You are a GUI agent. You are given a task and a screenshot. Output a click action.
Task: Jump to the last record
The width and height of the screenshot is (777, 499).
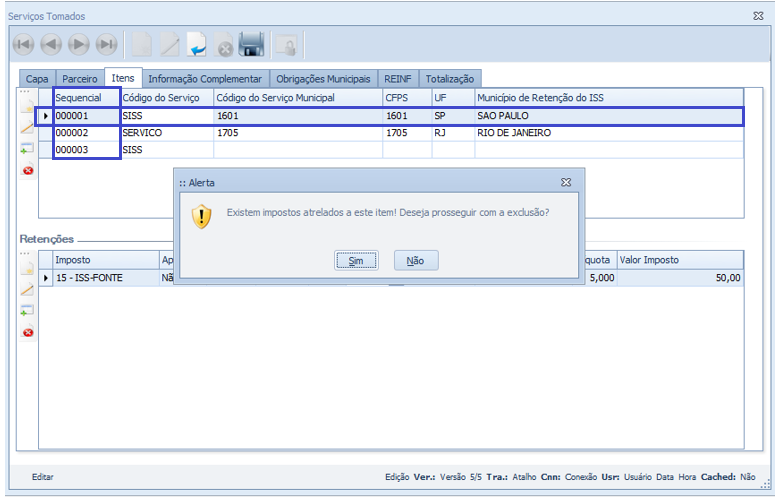point(106,45)
